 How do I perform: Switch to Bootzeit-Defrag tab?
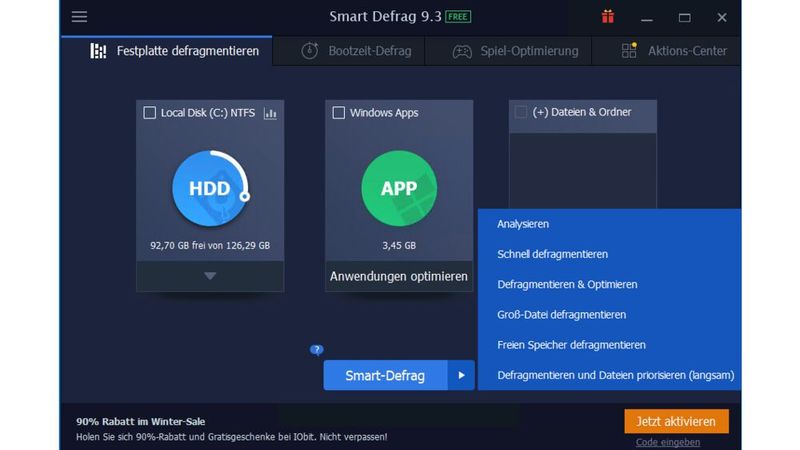pyautogui.click(x=349, y=51)
